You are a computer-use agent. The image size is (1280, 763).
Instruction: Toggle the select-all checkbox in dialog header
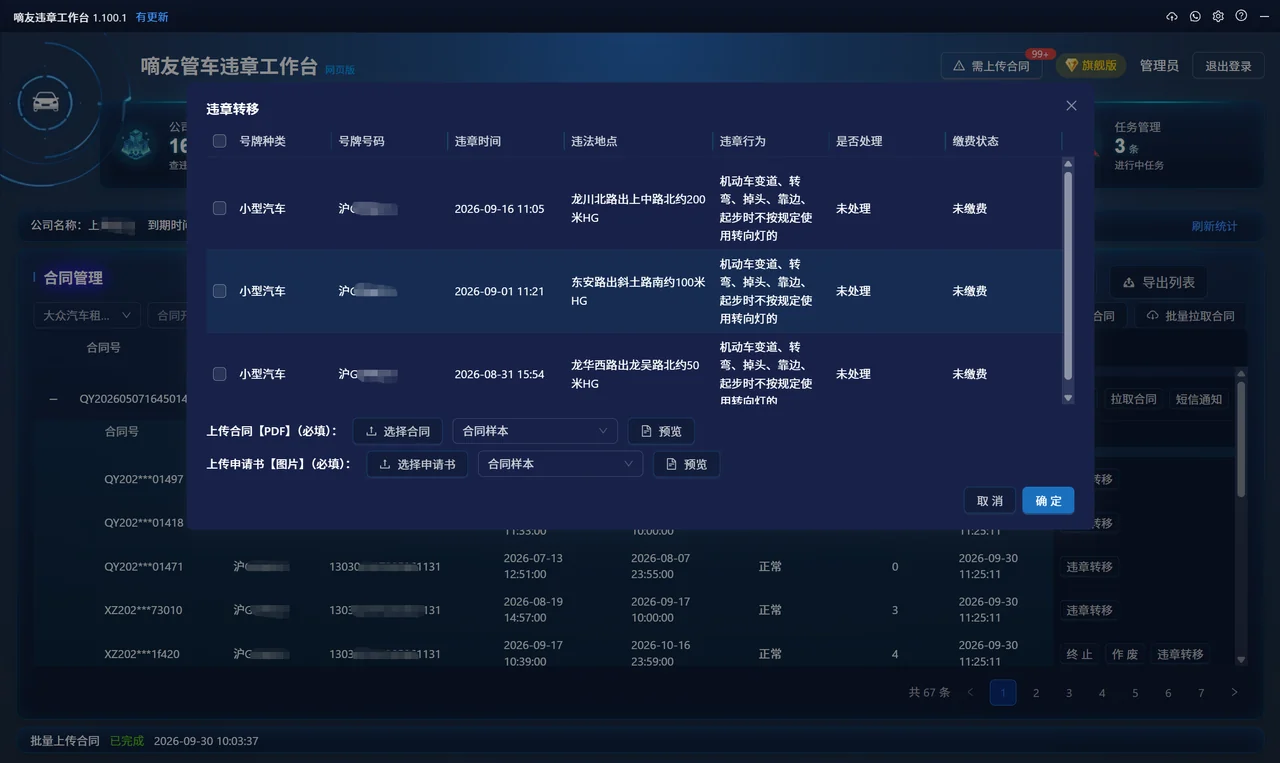click(x=220, y=141)
